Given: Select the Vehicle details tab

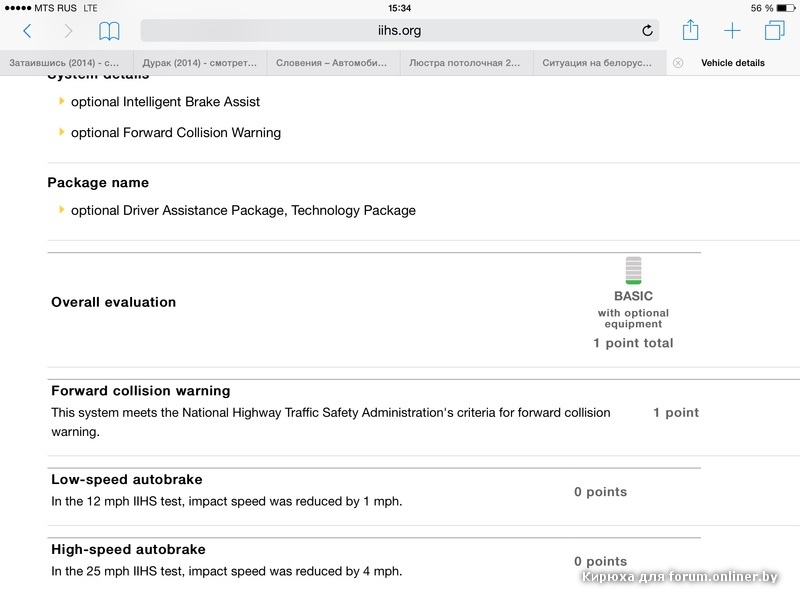Looking at the screenshot, I should 733,63.
